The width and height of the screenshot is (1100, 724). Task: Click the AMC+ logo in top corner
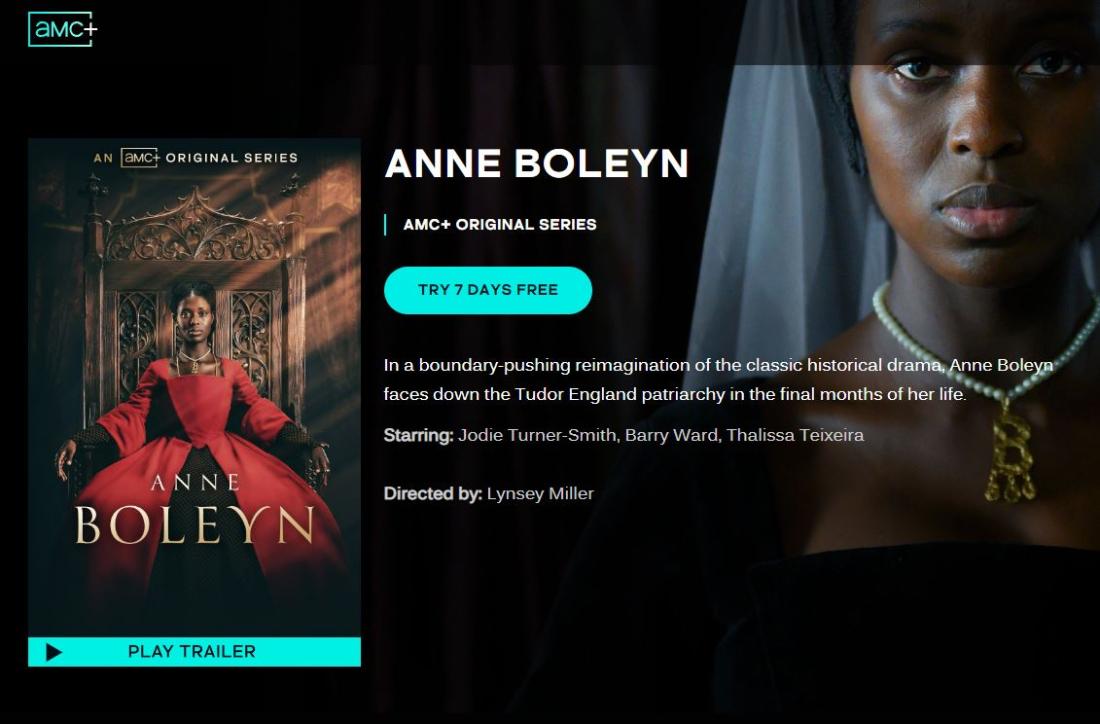62,29
